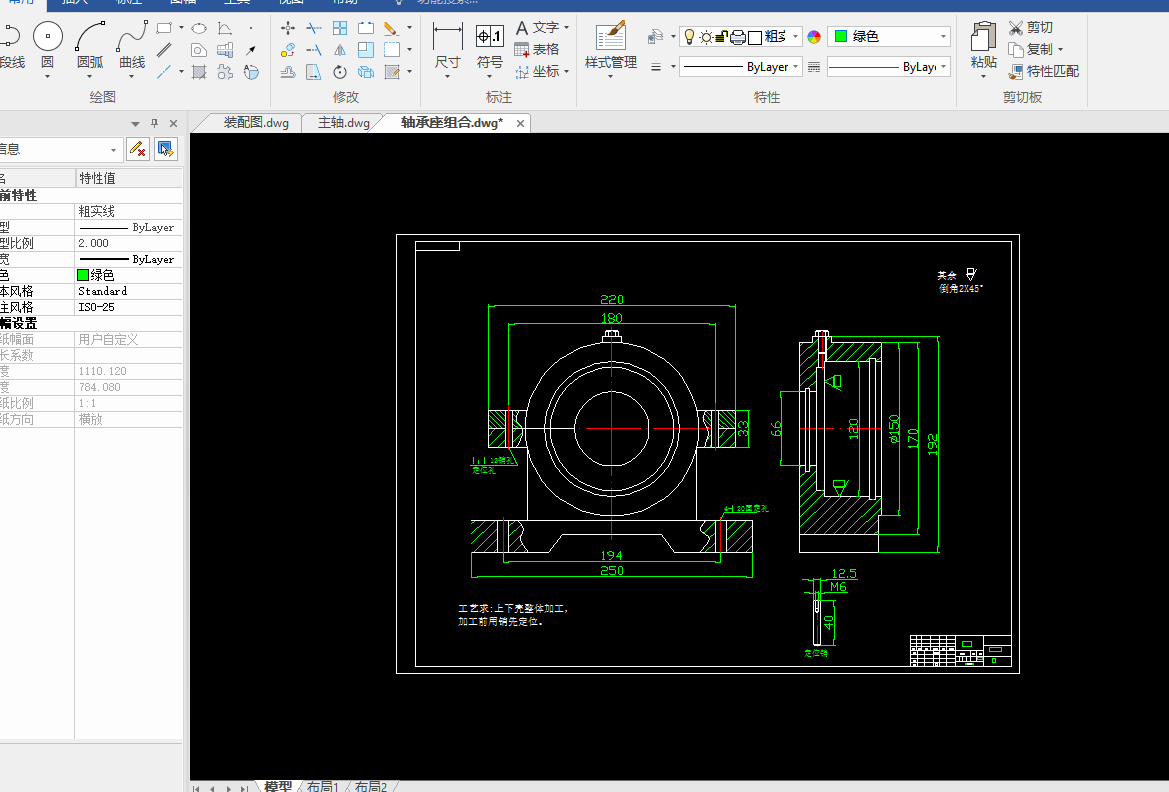Viewport: 1169px width, 792px height.
Task: Pin the properties panel with the pushpin
Action: pyautogui.click(x=154, y=124)
